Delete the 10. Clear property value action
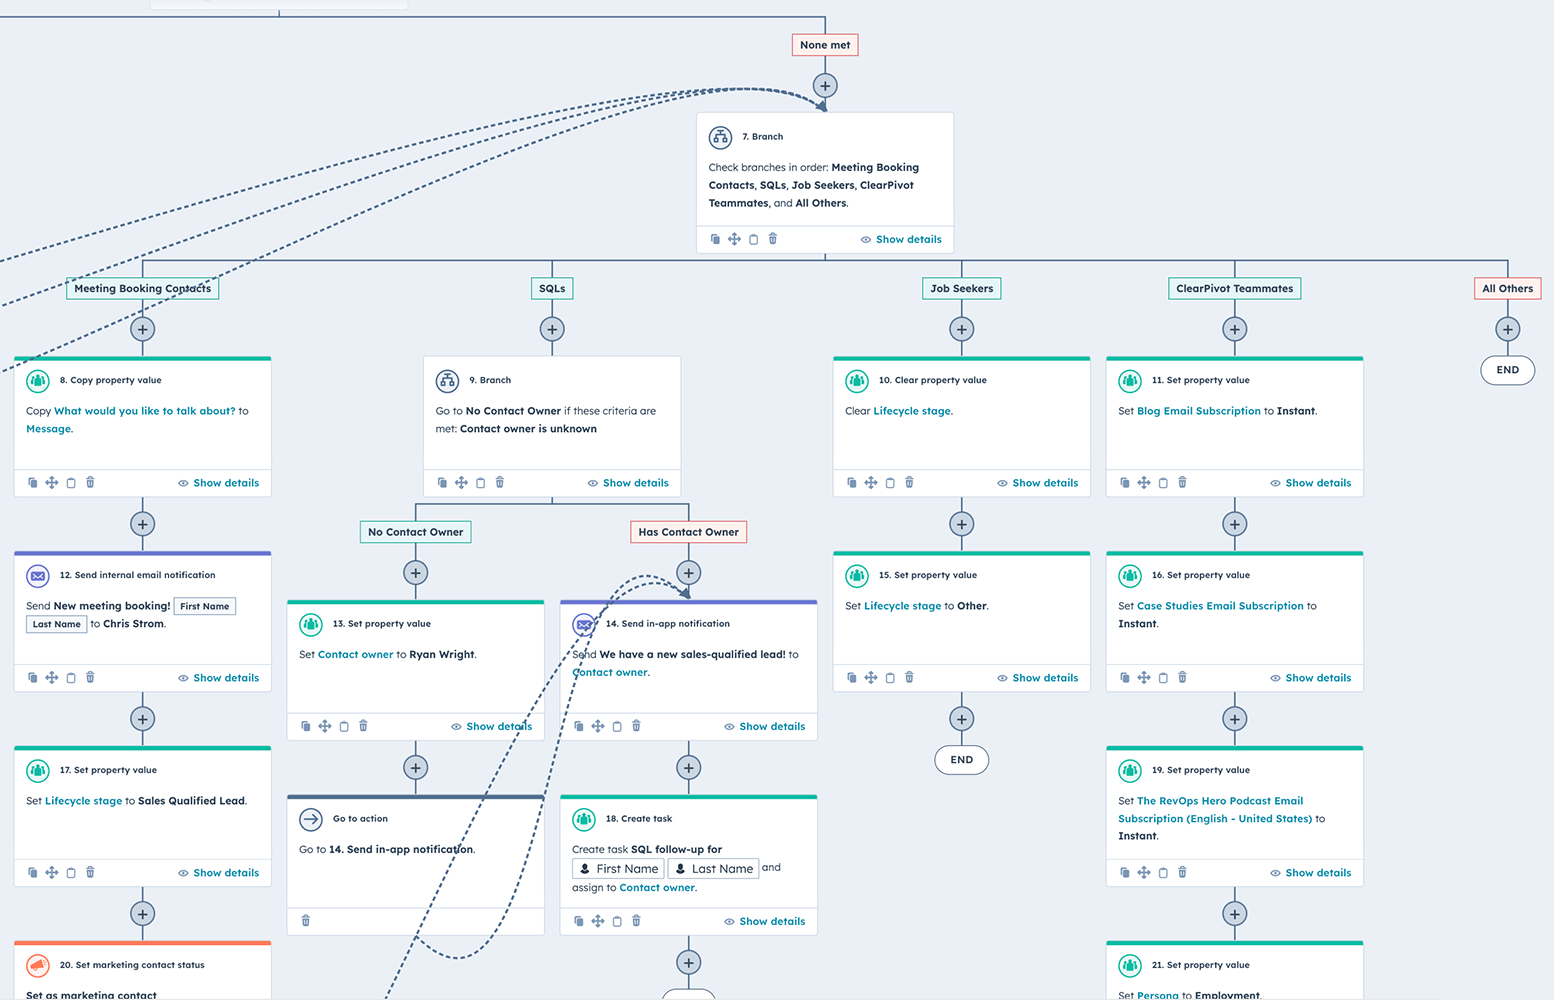 coord(909,482)
